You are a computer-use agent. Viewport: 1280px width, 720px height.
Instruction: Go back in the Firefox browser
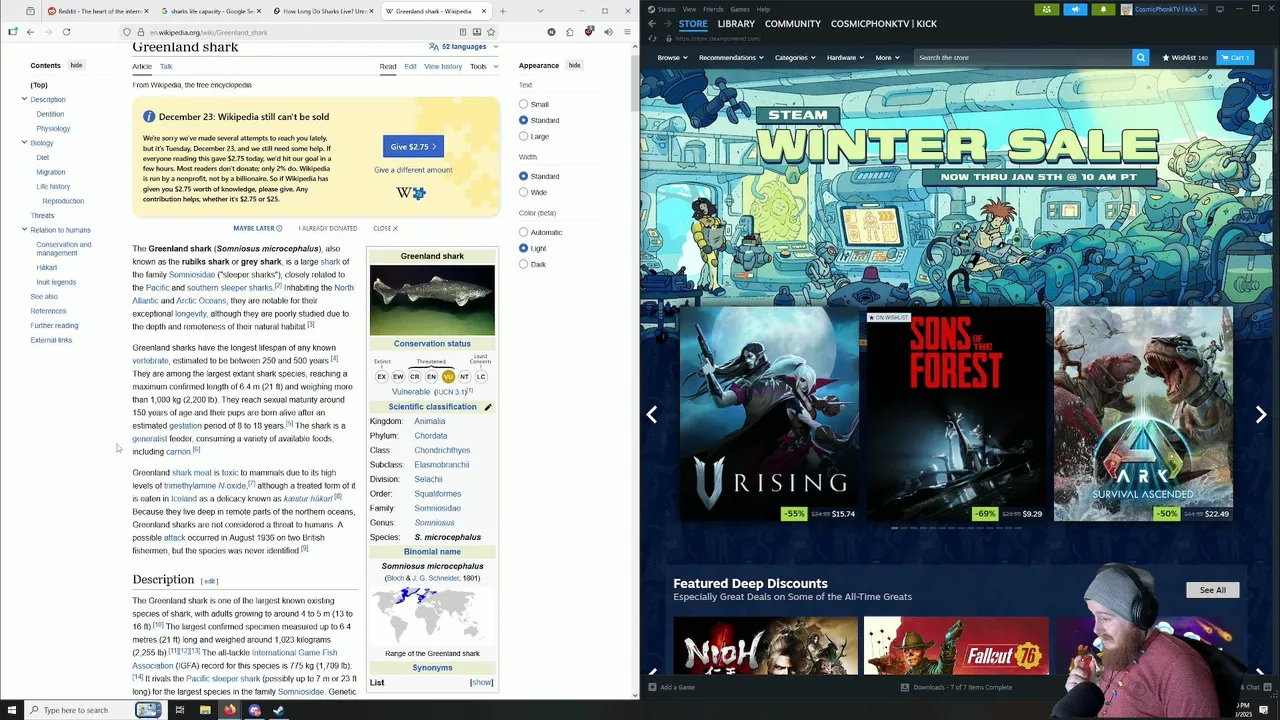click(30, 32)
